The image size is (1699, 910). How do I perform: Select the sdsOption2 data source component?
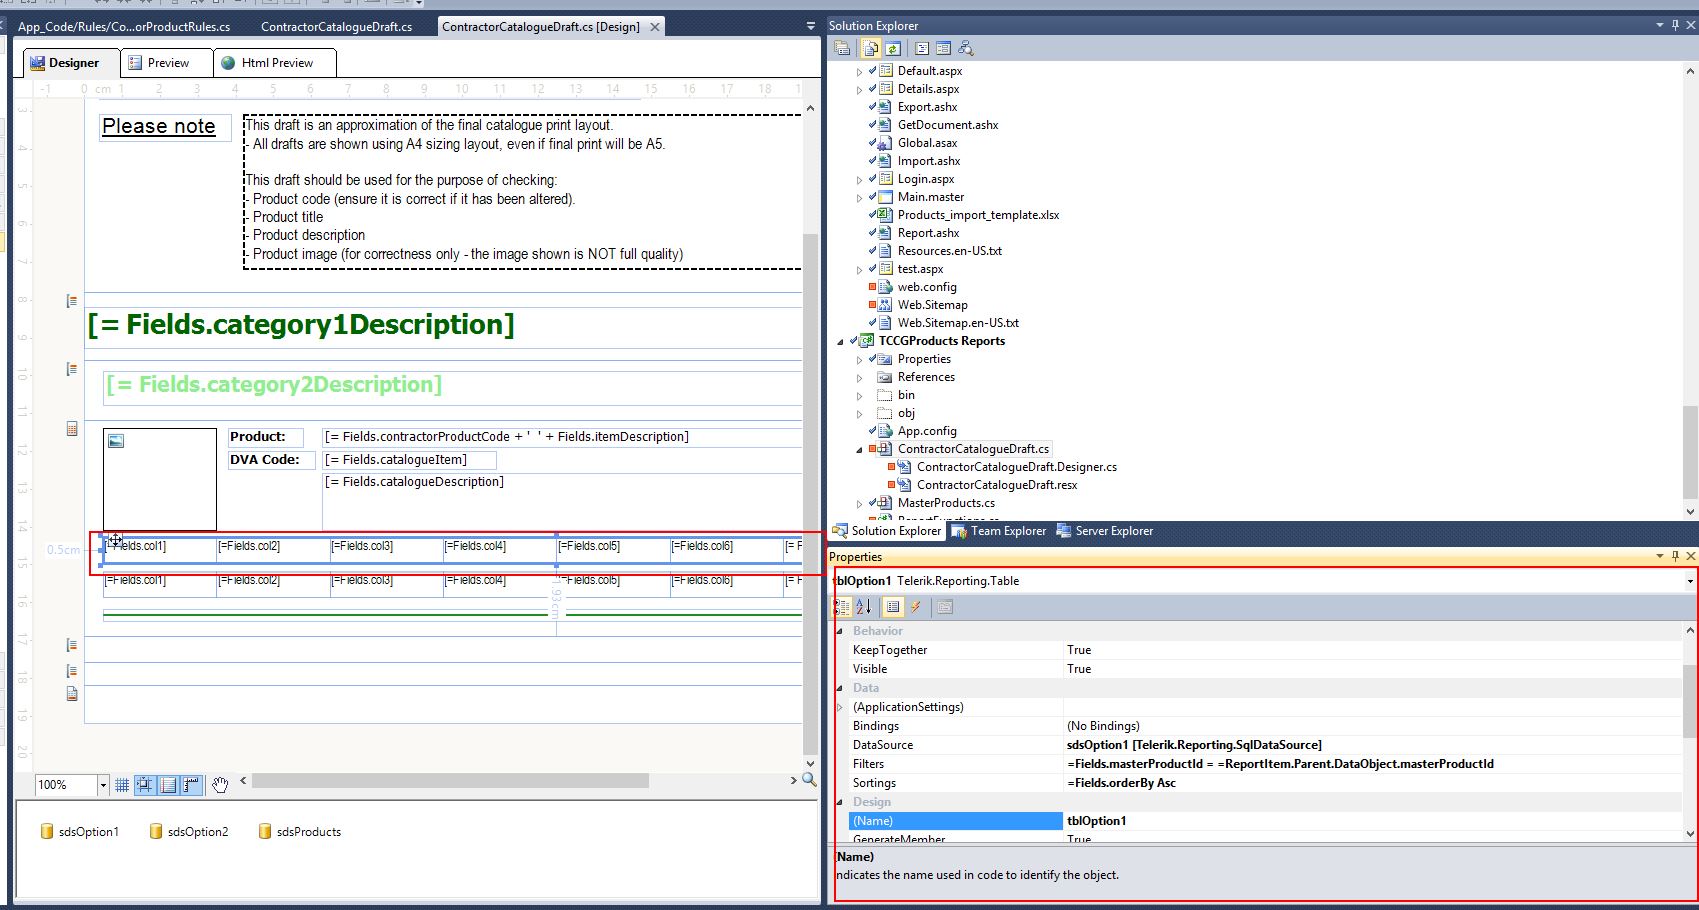point(188,832)
